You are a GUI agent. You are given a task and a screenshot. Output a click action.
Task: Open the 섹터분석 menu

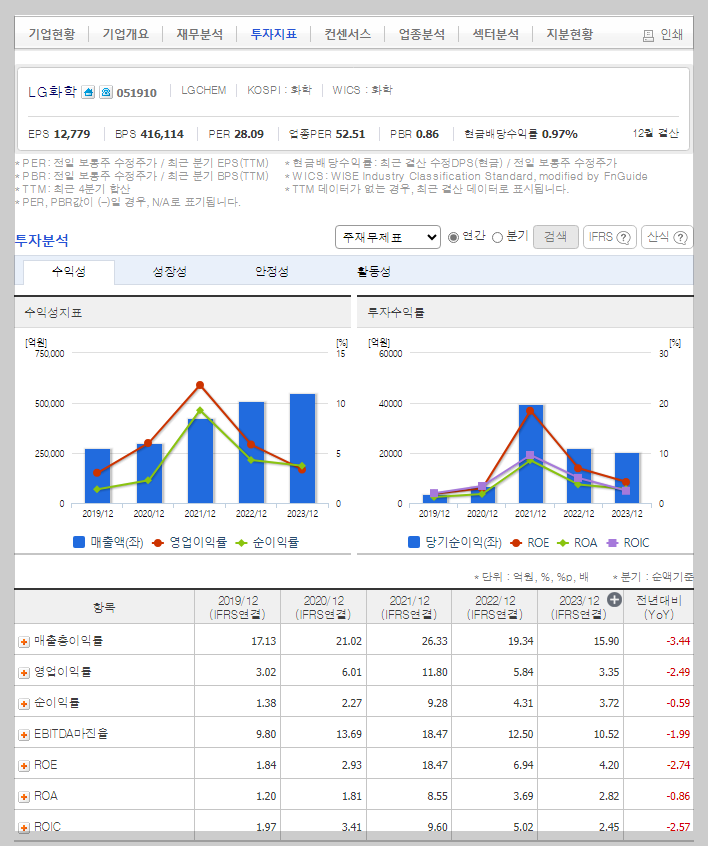click(x=496, y=34)
